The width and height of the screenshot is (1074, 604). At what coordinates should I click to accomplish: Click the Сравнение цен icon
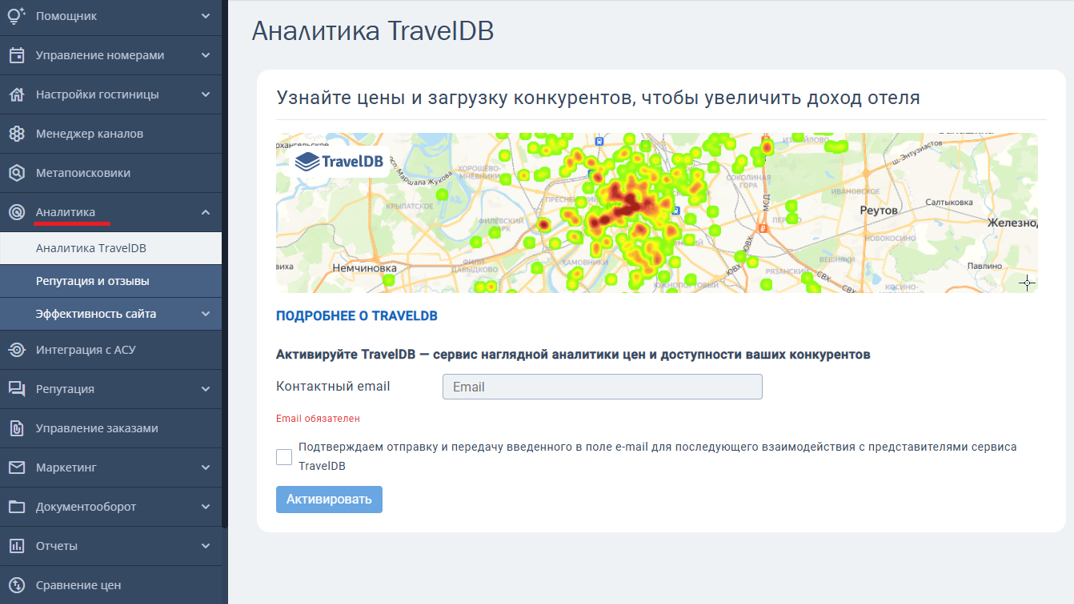tap(16, 585)
